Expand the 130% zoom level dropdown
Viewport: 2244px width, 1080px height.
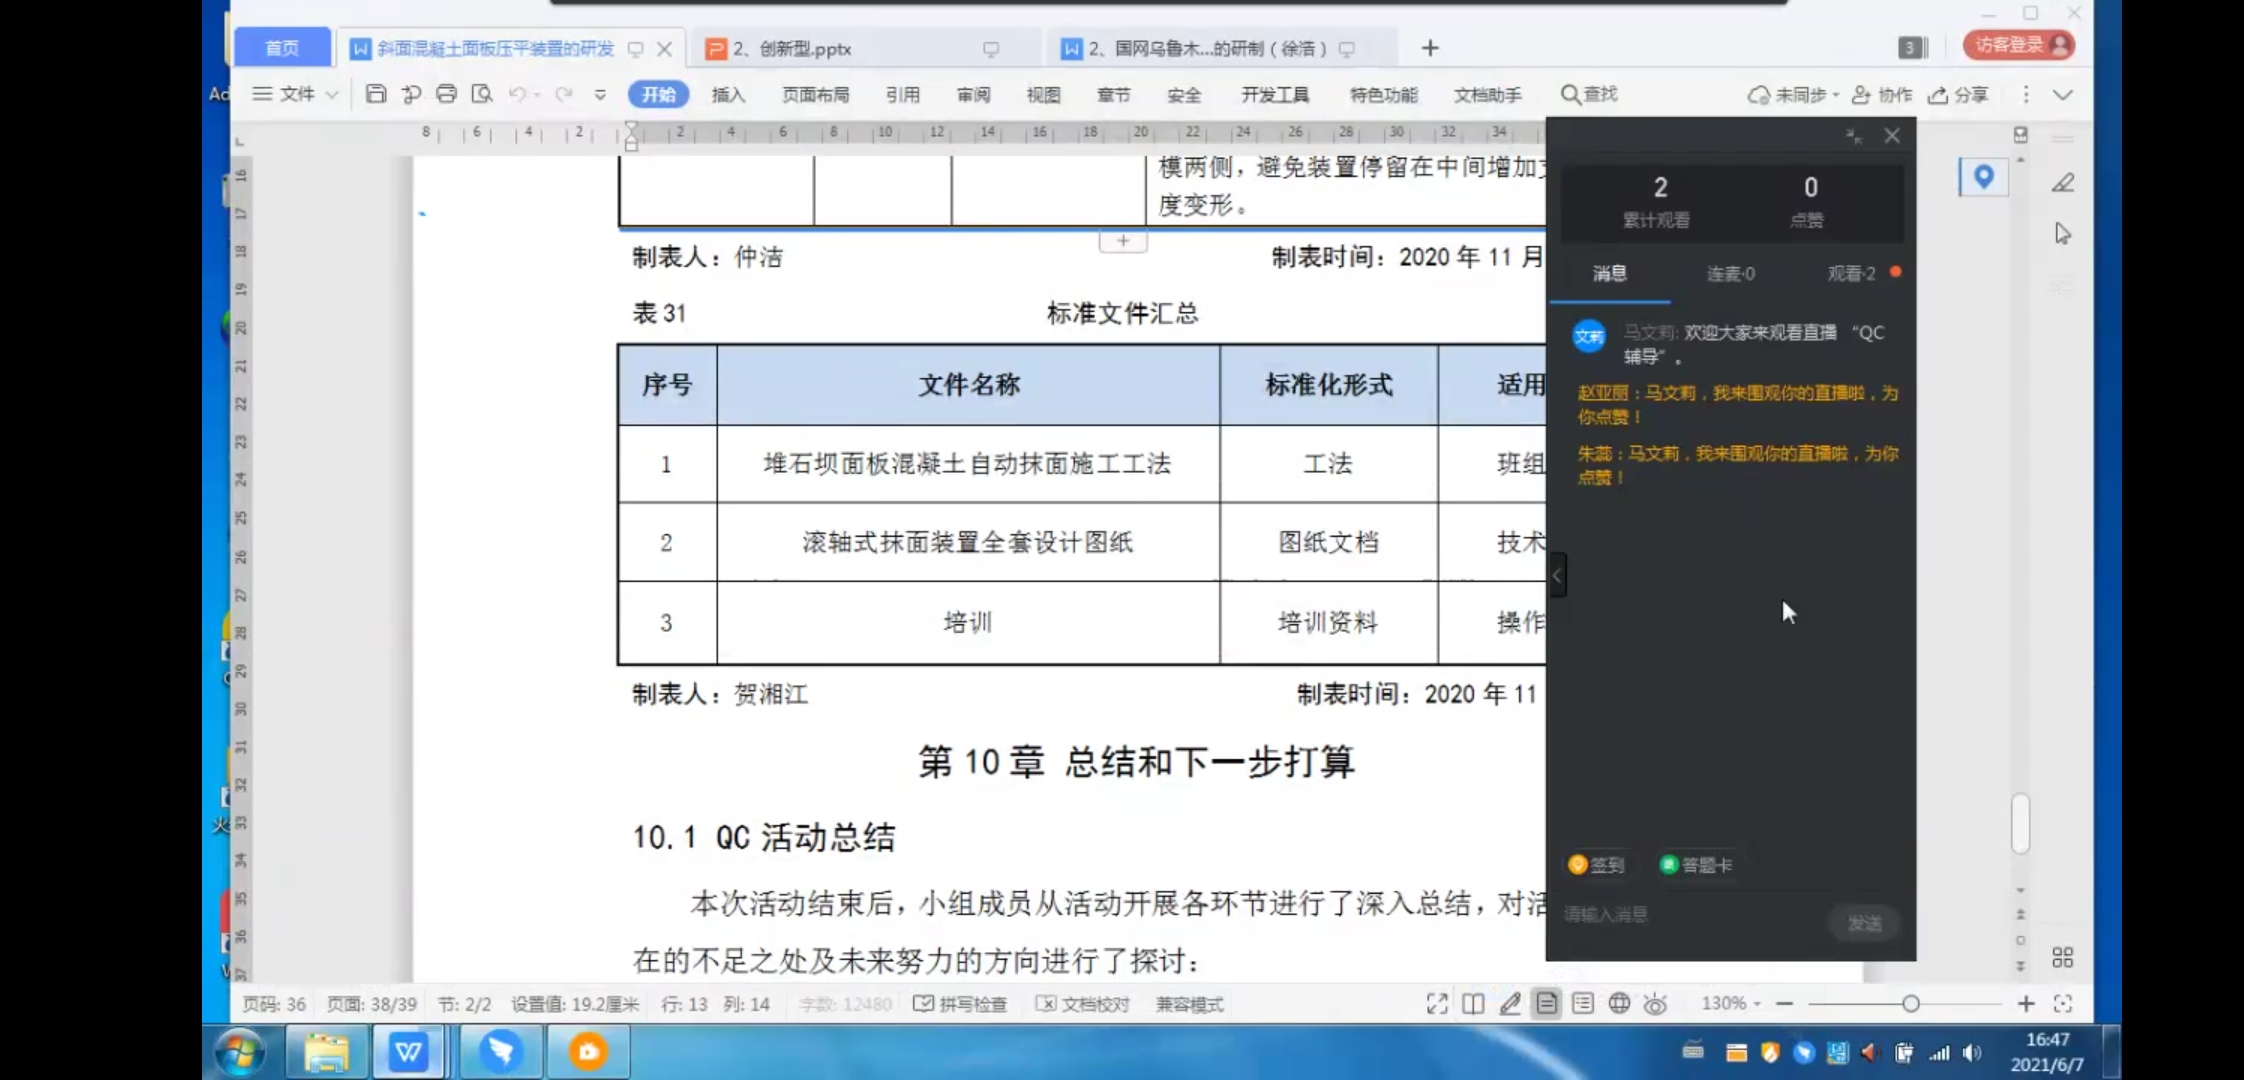coord(1731,1003)
